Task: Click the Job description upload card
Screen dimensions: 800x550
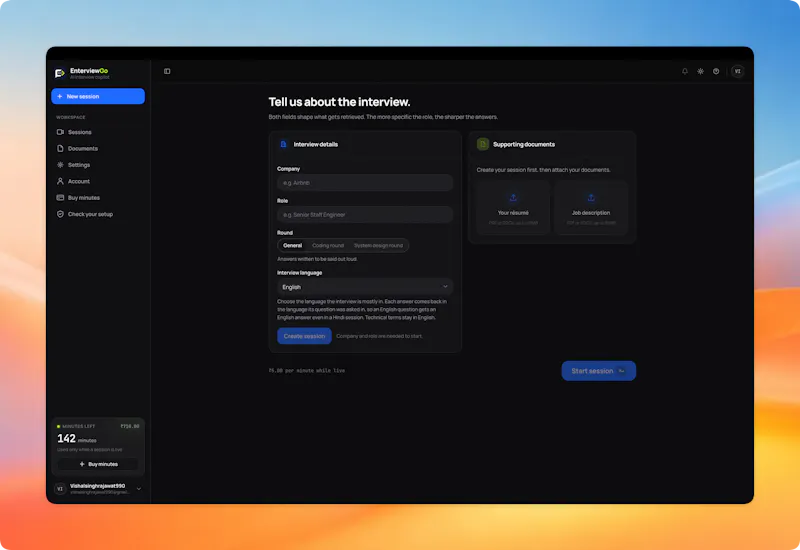Action: point(591,208)
